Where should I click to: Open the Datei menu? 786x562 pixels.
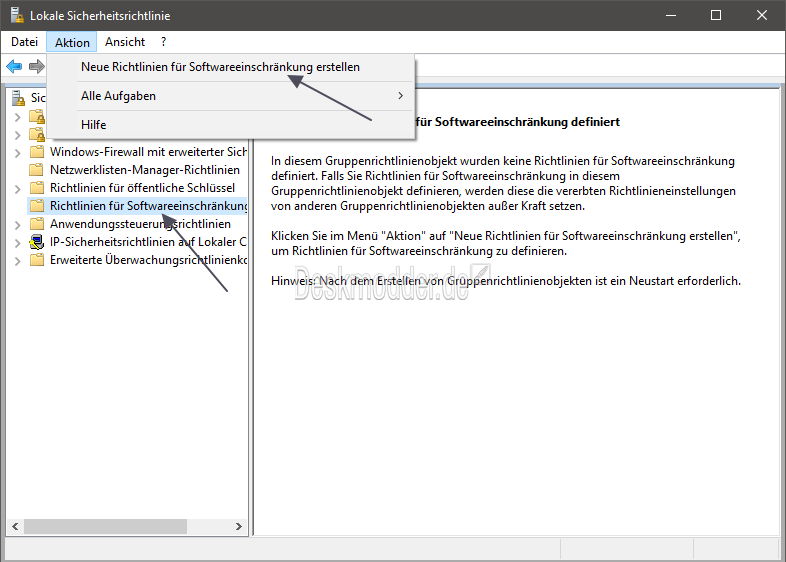[25, 42]
